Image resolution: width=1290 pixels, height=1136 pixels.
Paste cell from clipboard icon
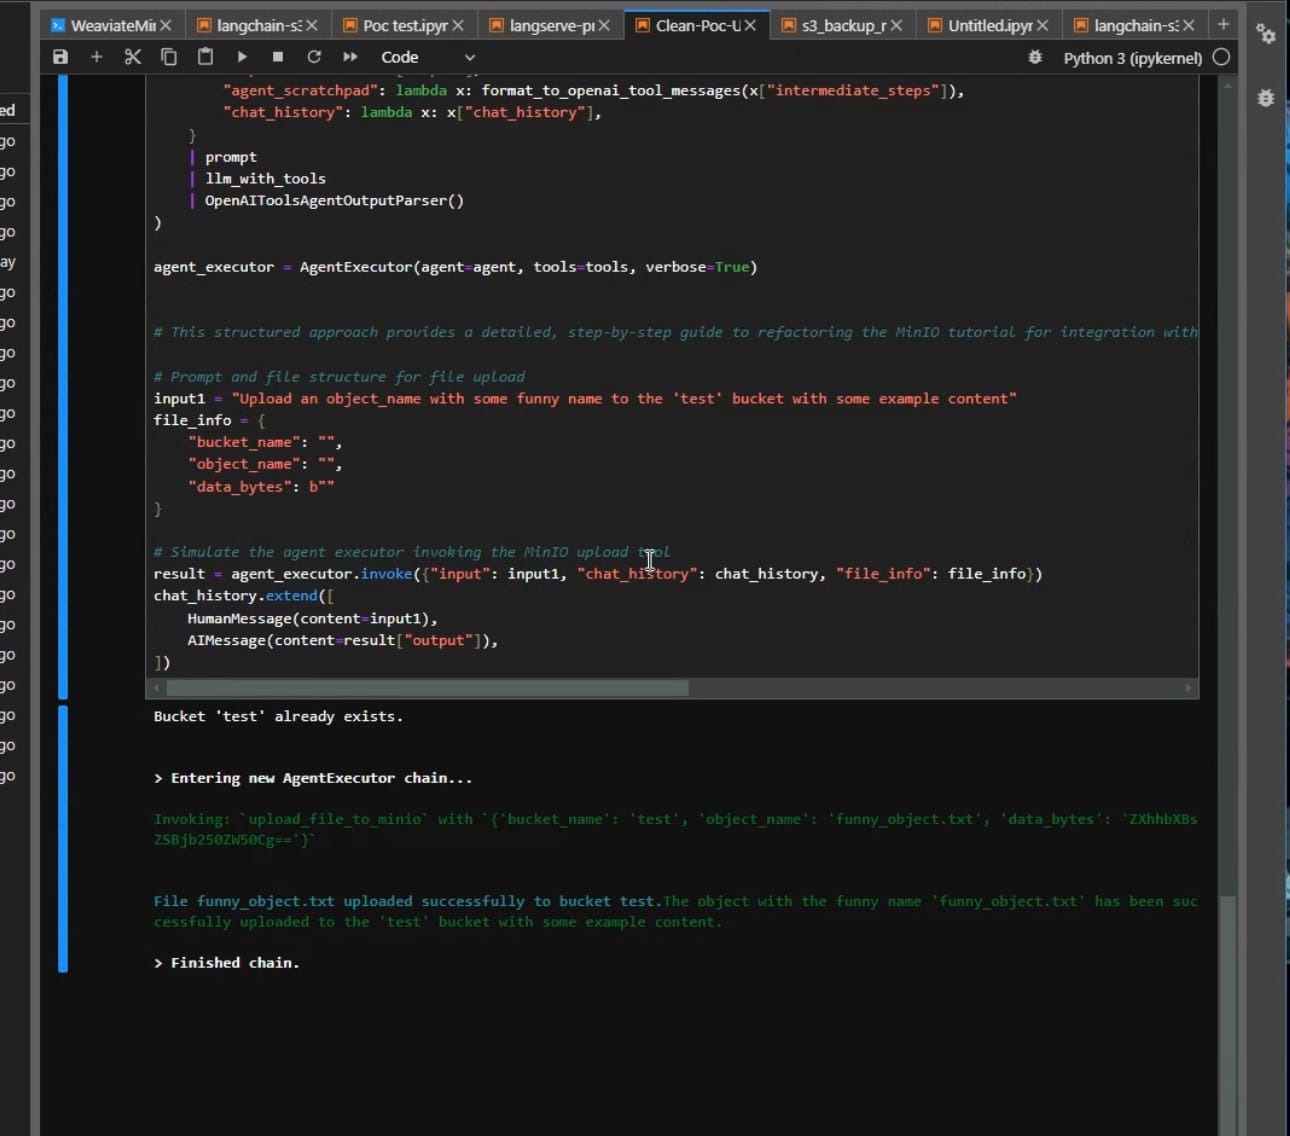coord(205,57)
